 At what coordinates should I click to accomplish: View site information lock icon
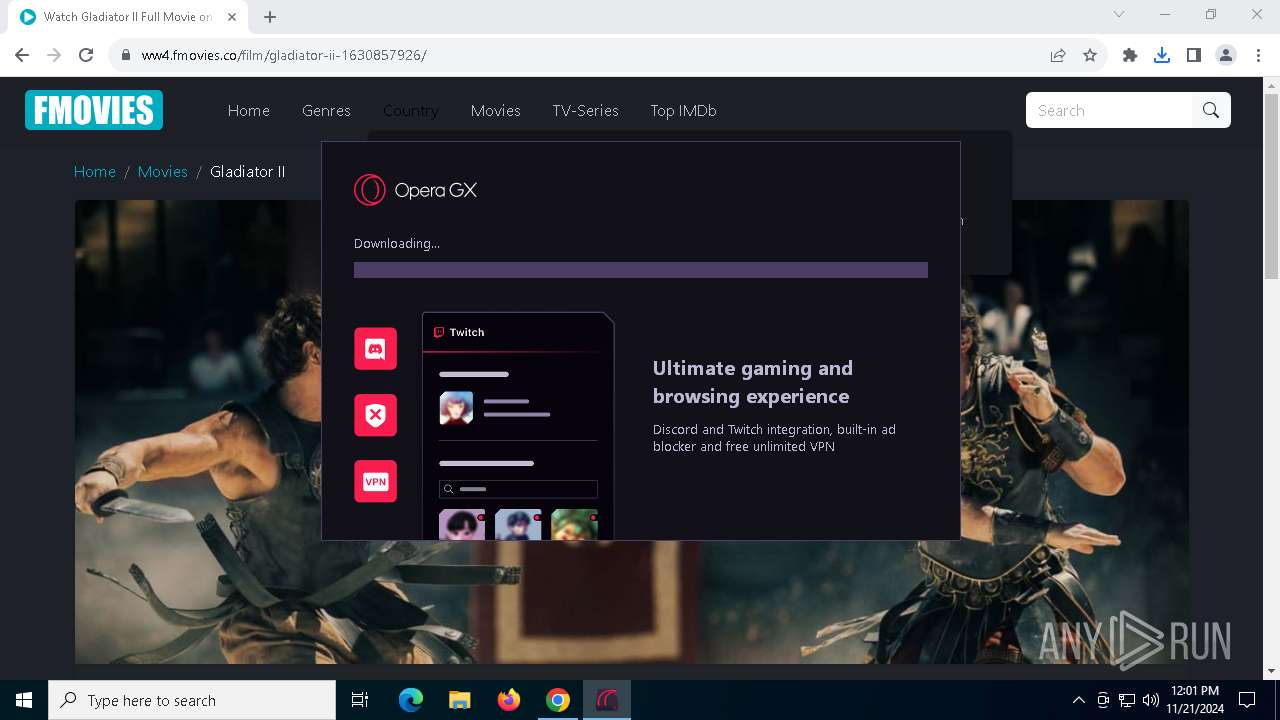pos(125,55)
